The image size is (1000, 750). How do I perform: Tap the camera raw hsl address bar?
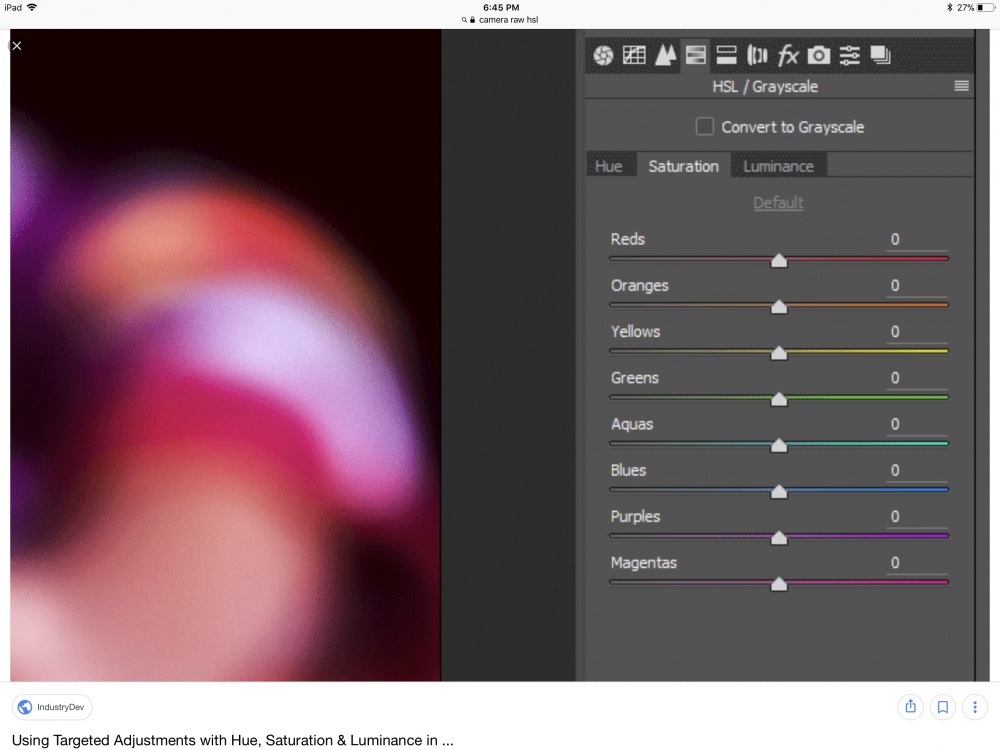(x=501, y=20)
